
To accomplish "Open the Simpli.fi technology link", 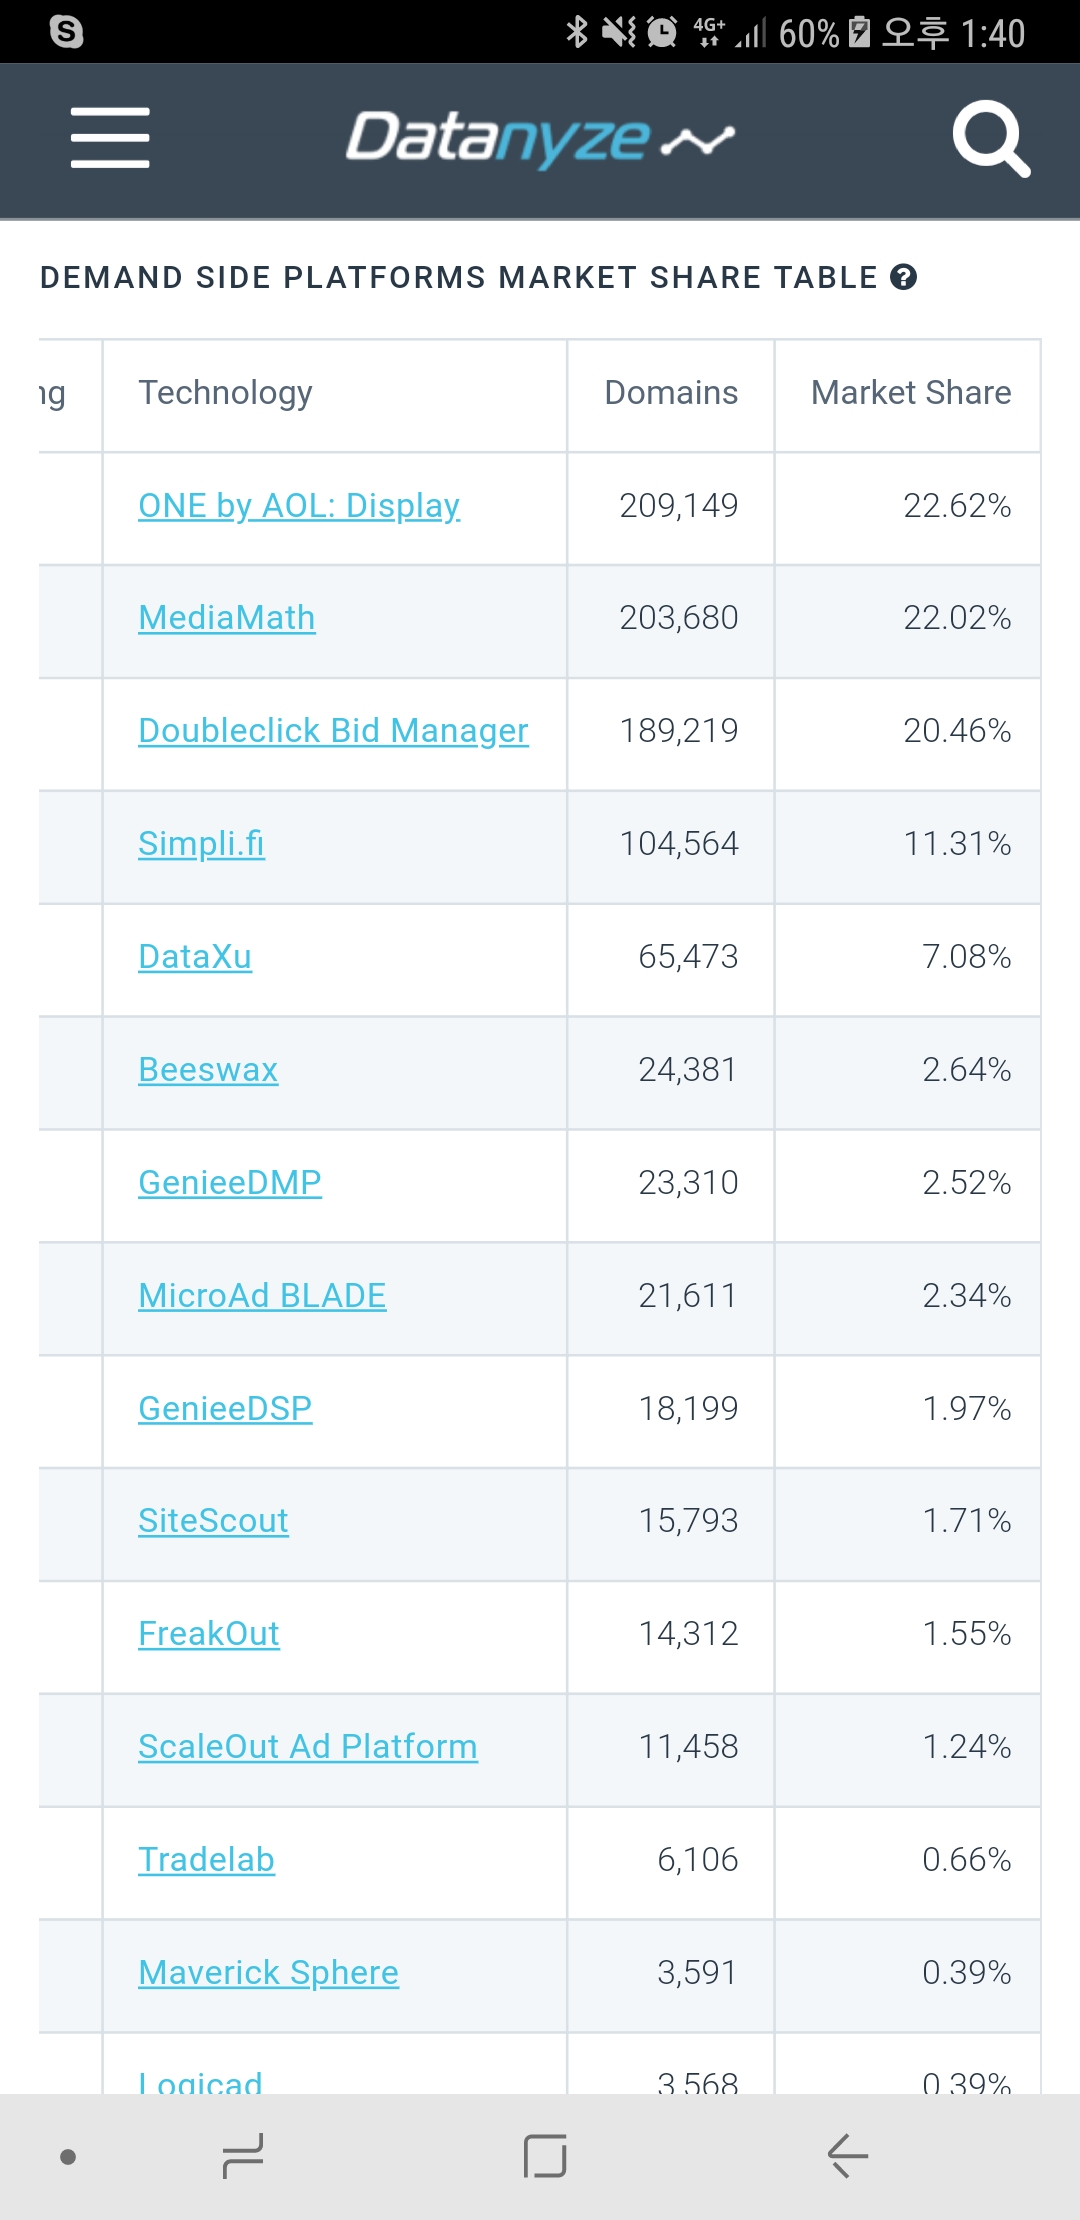I will [201, 844].
